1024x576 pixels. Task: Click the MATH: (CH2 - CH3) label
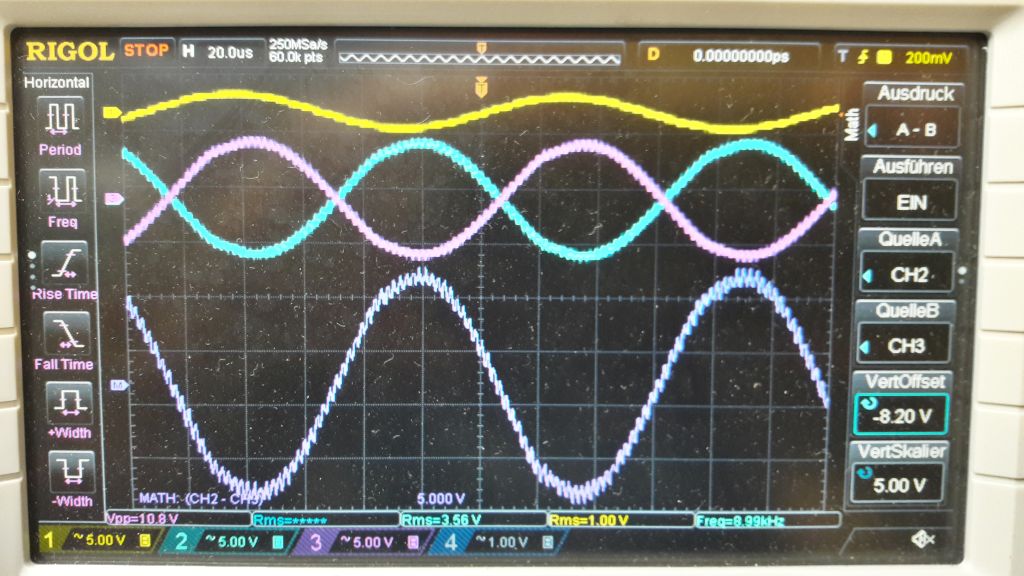[x=200, y=499]
